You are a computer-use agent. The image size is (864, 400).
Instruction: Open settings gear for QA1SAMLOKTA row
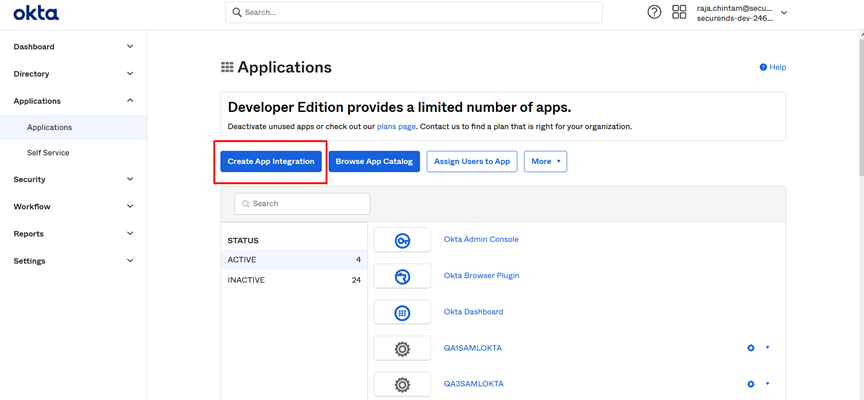tap(750, 348)
